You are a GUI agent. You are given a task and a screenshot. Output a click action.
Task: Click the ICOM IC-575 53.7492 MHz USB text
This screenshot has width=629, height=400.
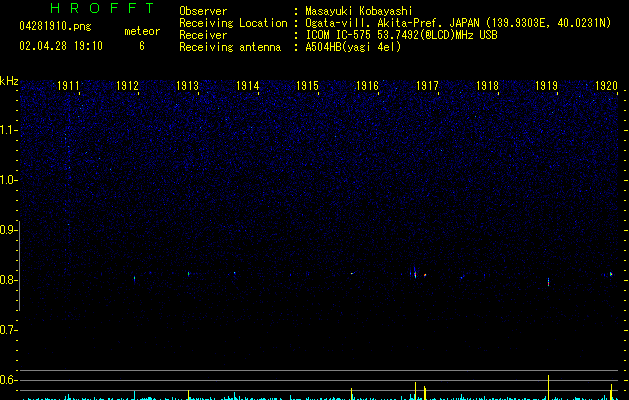coord(401,35)
